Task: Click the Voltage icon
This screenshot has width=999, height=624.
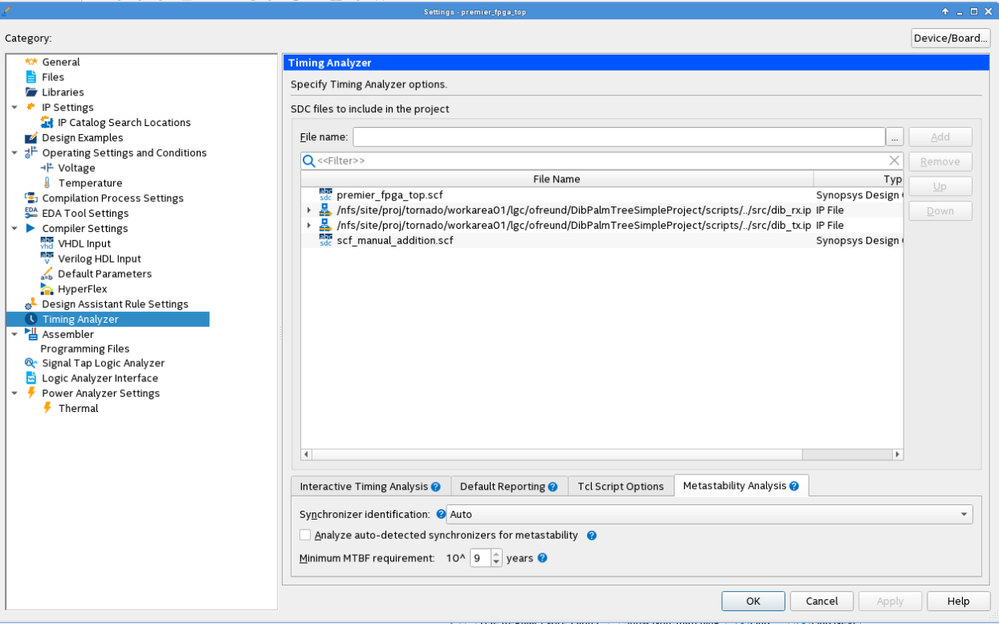Action: pyautogui.click(x=47, y=168)
